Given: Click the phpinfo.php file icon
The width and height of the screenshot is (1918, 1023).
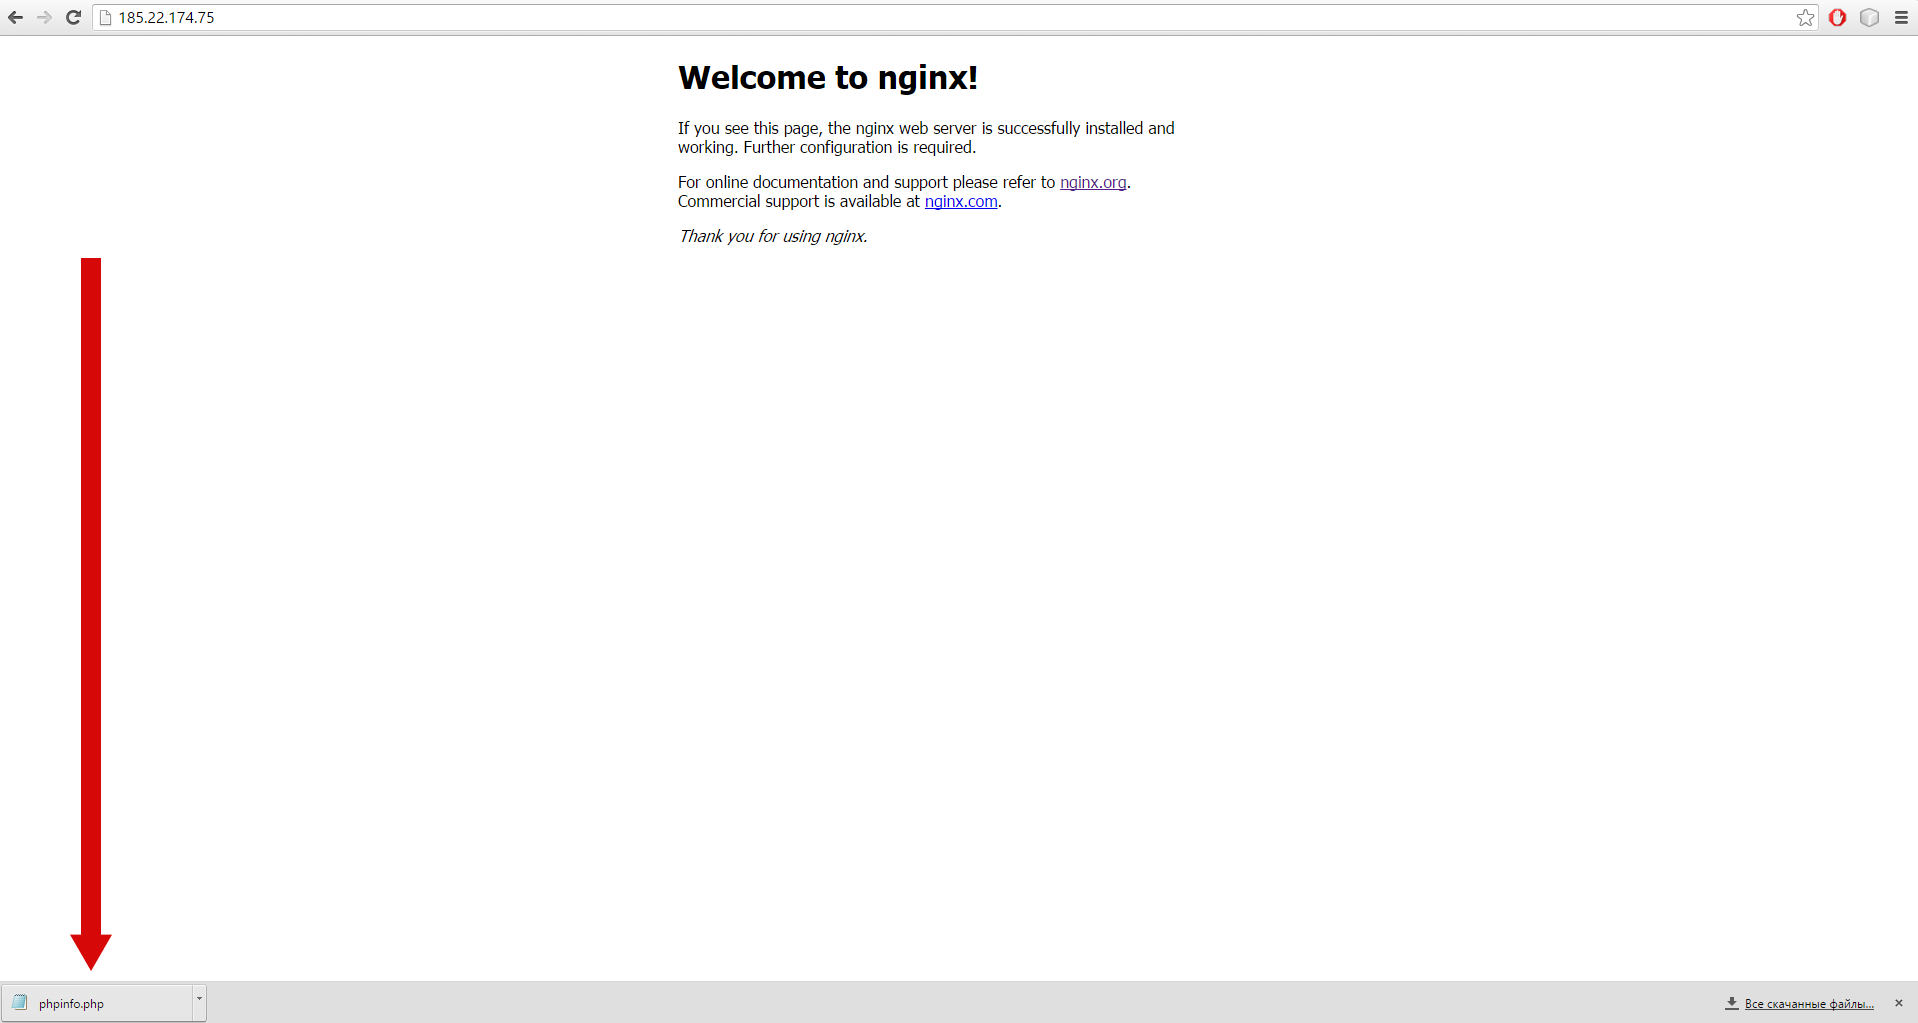Looking at the screenshot, I should pos(20,1002).
